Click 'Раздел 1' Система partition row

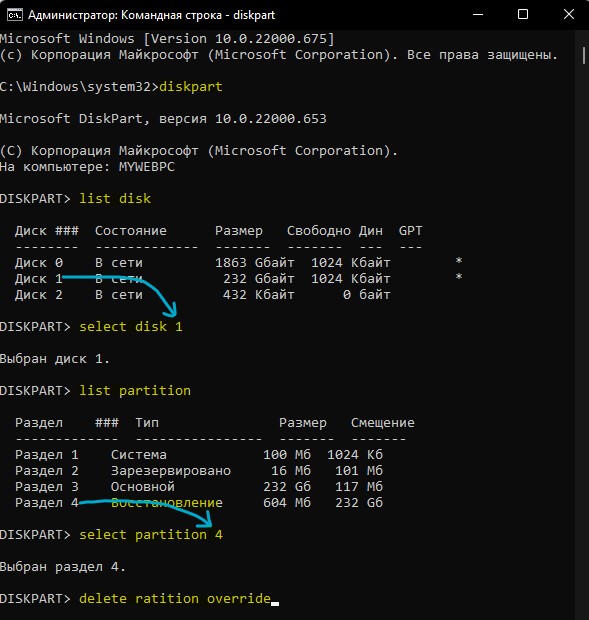pyautogui.click(x=199, y=455)
